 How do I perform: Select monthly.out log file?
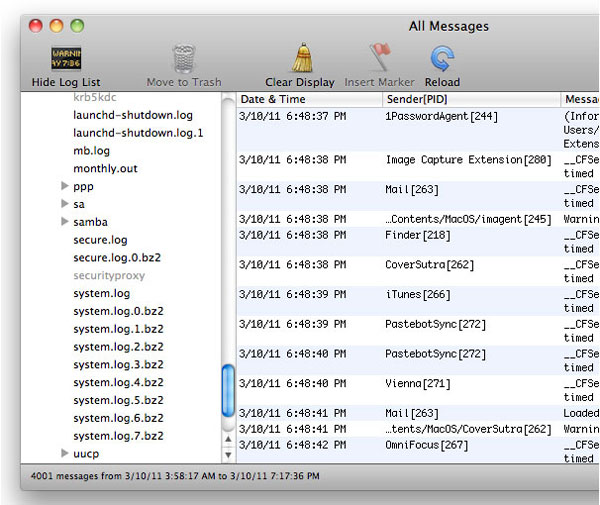105,168
